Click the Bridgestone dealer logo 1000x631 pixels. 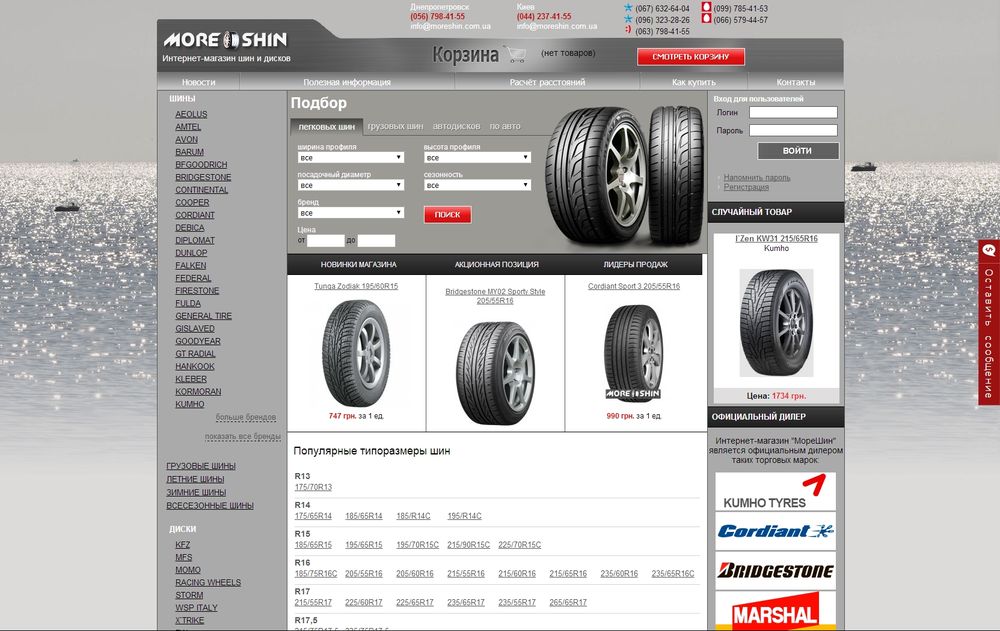775,570
